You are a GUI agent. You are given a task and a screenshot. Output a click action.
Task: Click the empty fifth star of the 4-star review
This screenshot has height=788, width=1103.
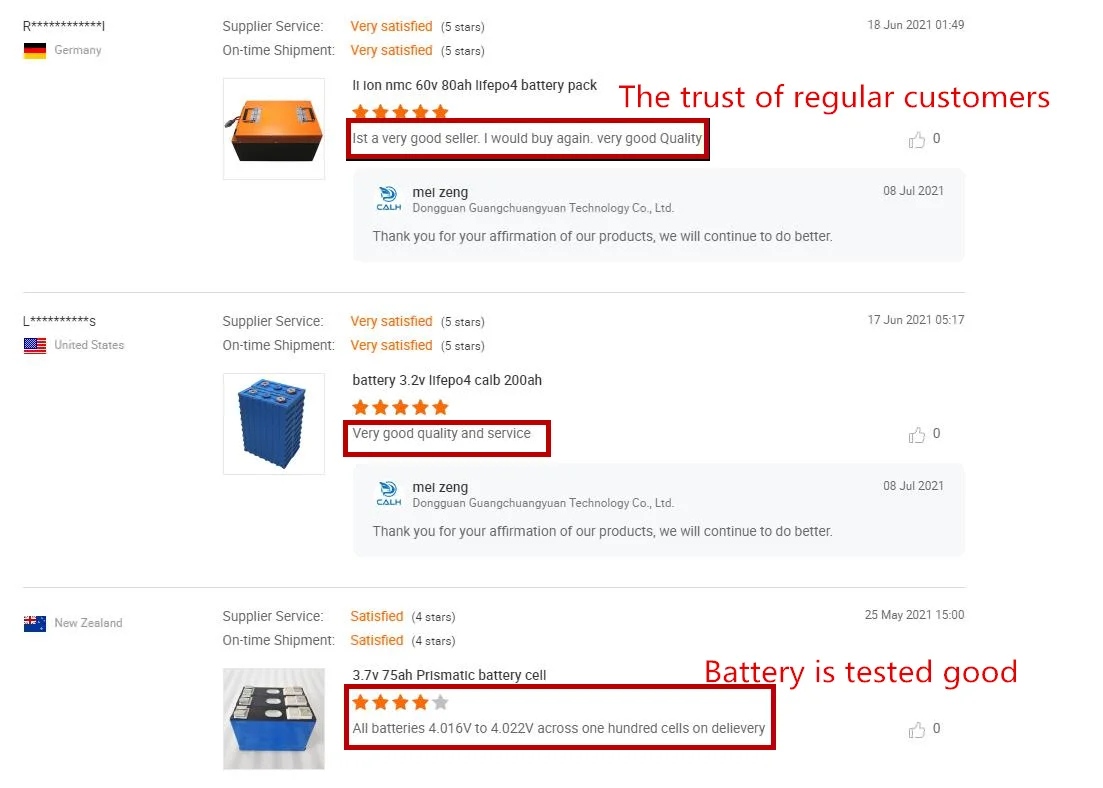pyautogui.click(x=442, y=702)
